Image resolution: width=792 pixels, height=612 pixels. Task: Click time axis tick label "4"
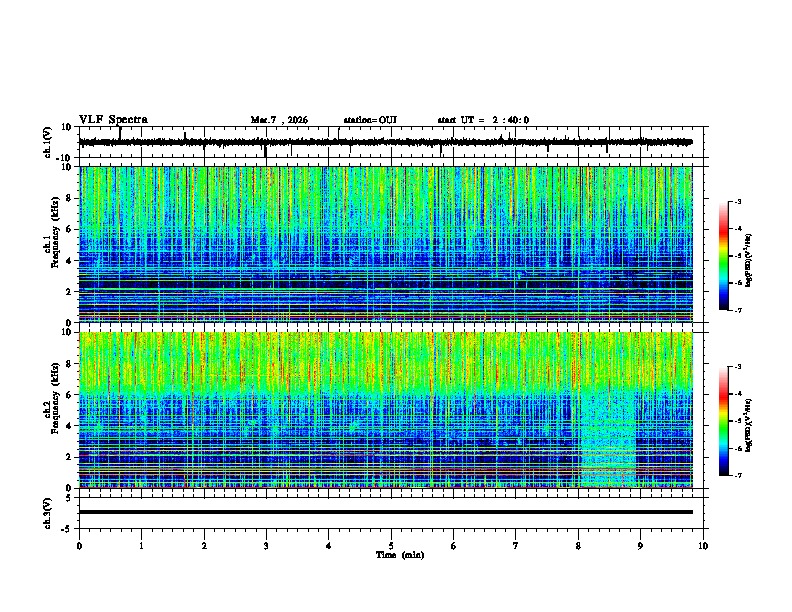[x=329, y=546]
